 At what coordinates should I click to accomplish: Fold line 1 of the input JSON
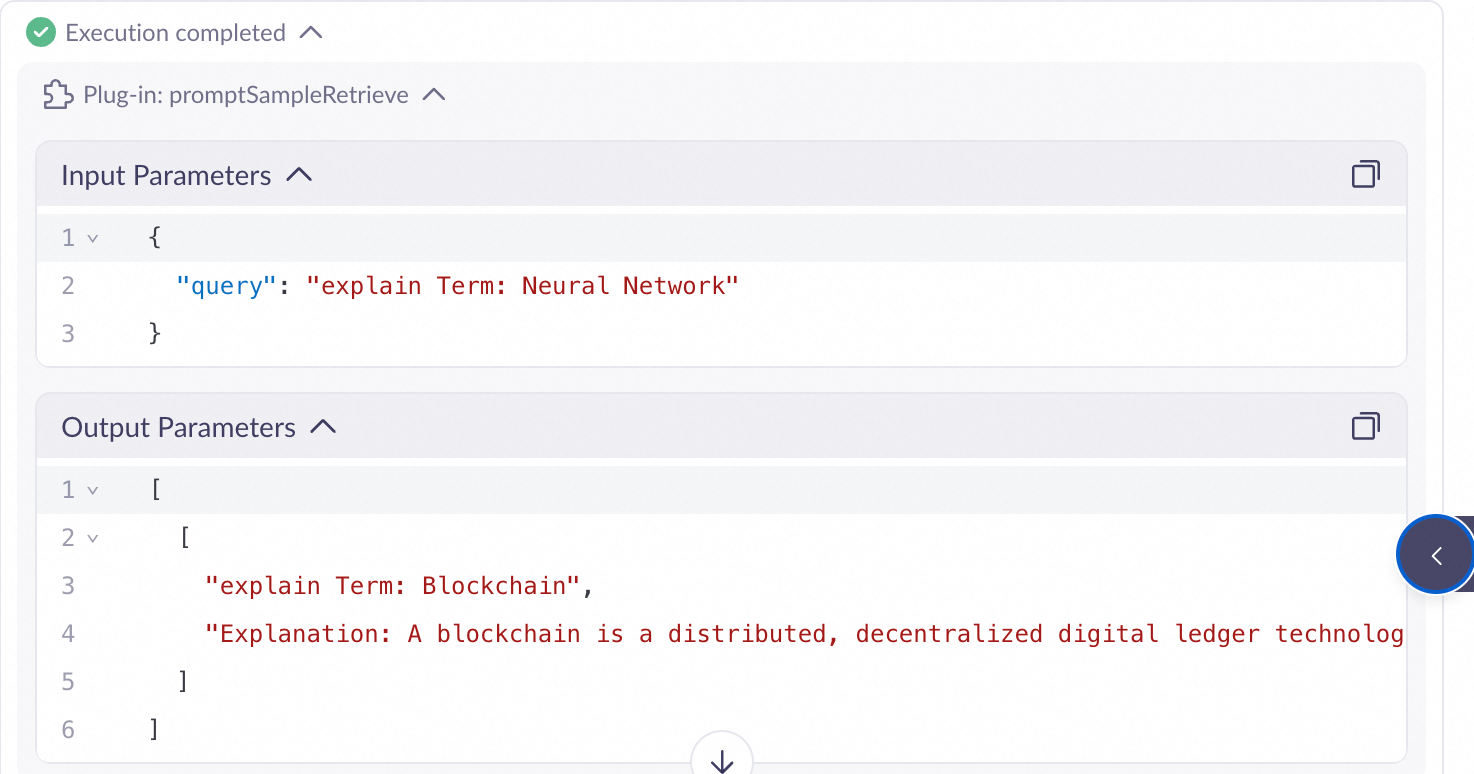[x=93, y=238]
